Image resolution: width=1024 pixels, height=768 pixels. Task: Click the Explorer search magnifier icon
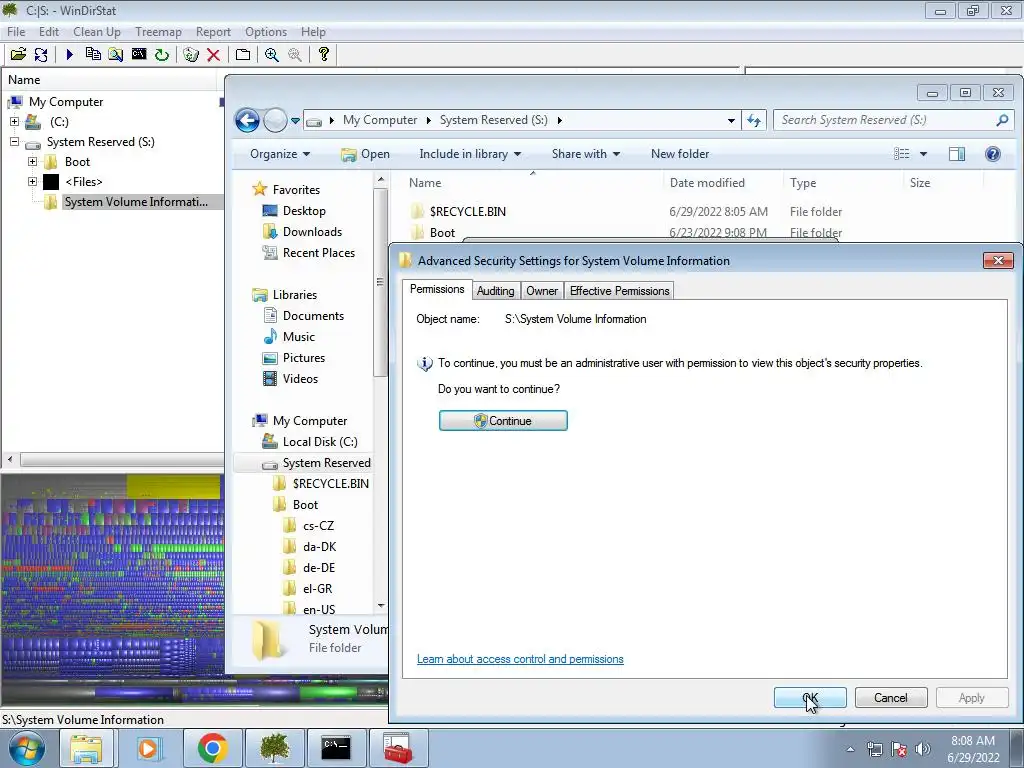coord(1002,120)
